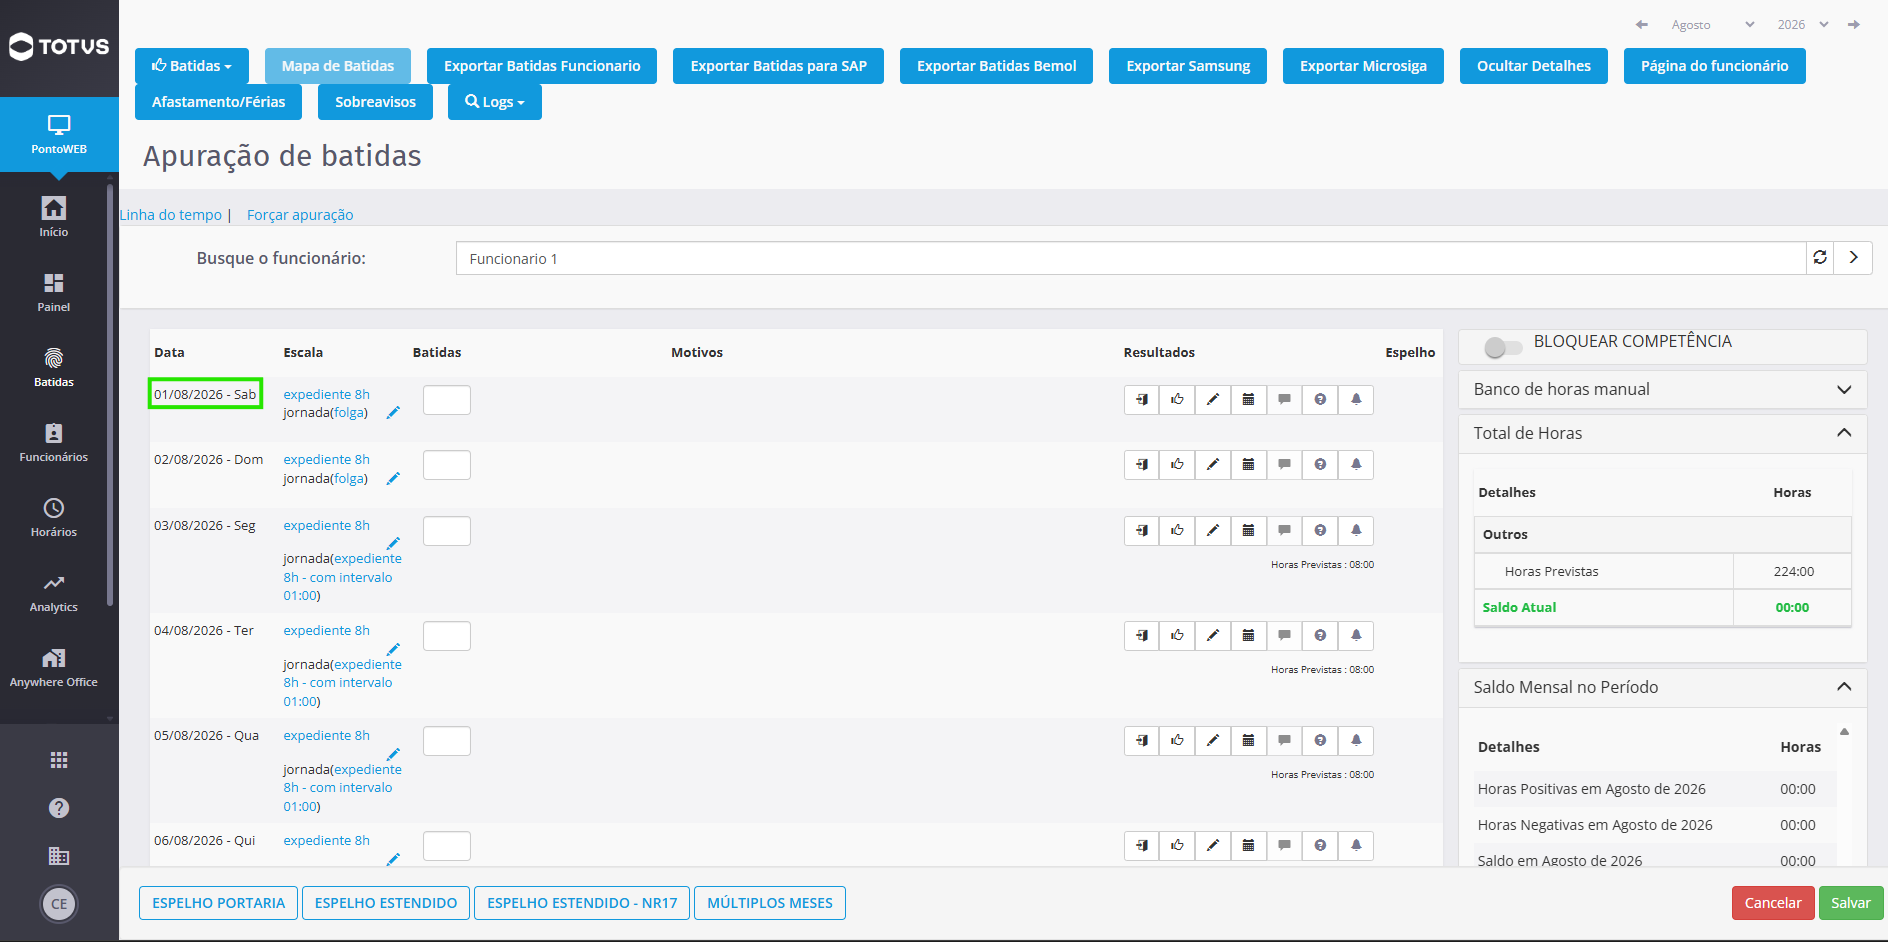Click batidas input box for 04/08/2026

447,636
